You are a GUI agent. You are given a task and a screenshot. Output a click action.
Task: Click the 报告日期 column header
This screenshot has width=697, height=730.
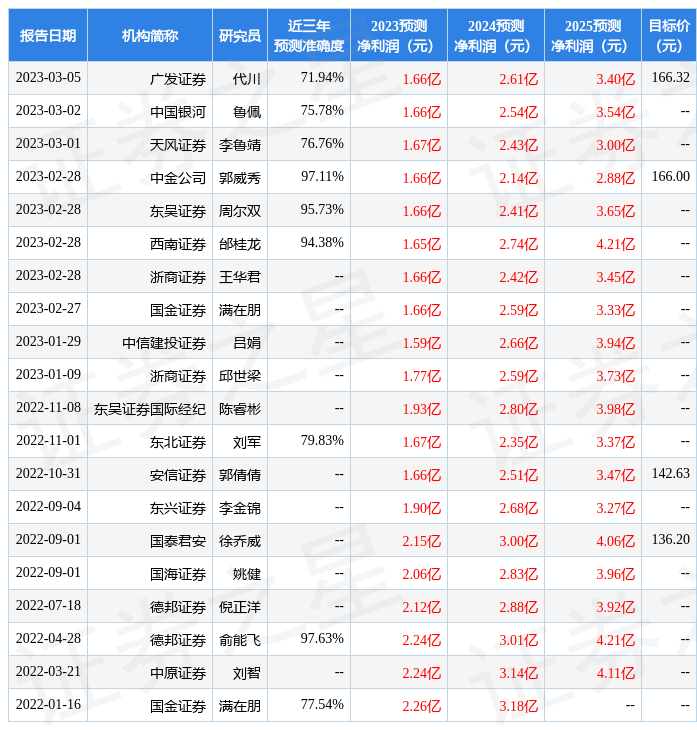click(48, 36)
